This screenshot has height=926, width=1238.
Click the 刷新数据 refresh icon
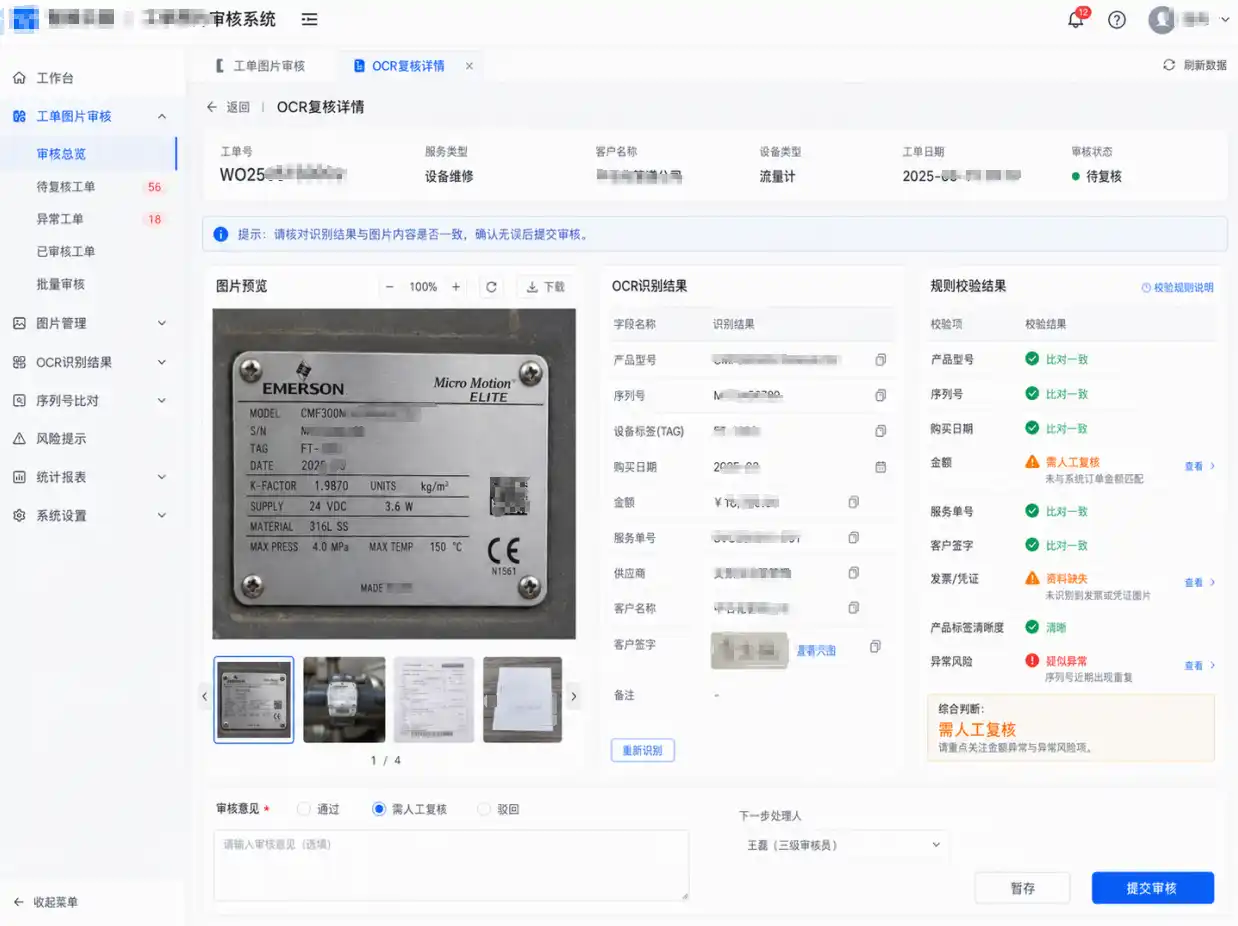(x=1168, y=65)
